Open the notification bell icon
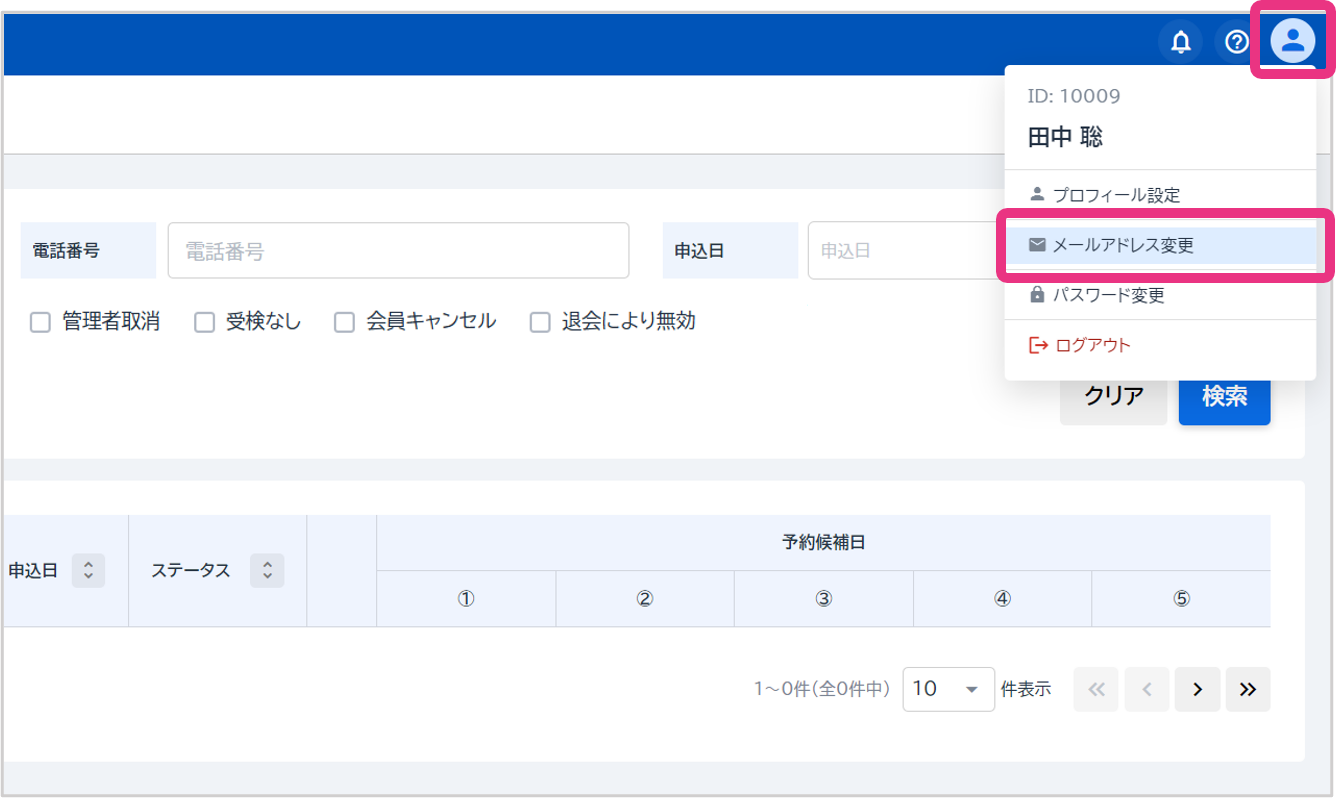The width and height of the screenshot is (1336, 798). (x=1181, y=42)
